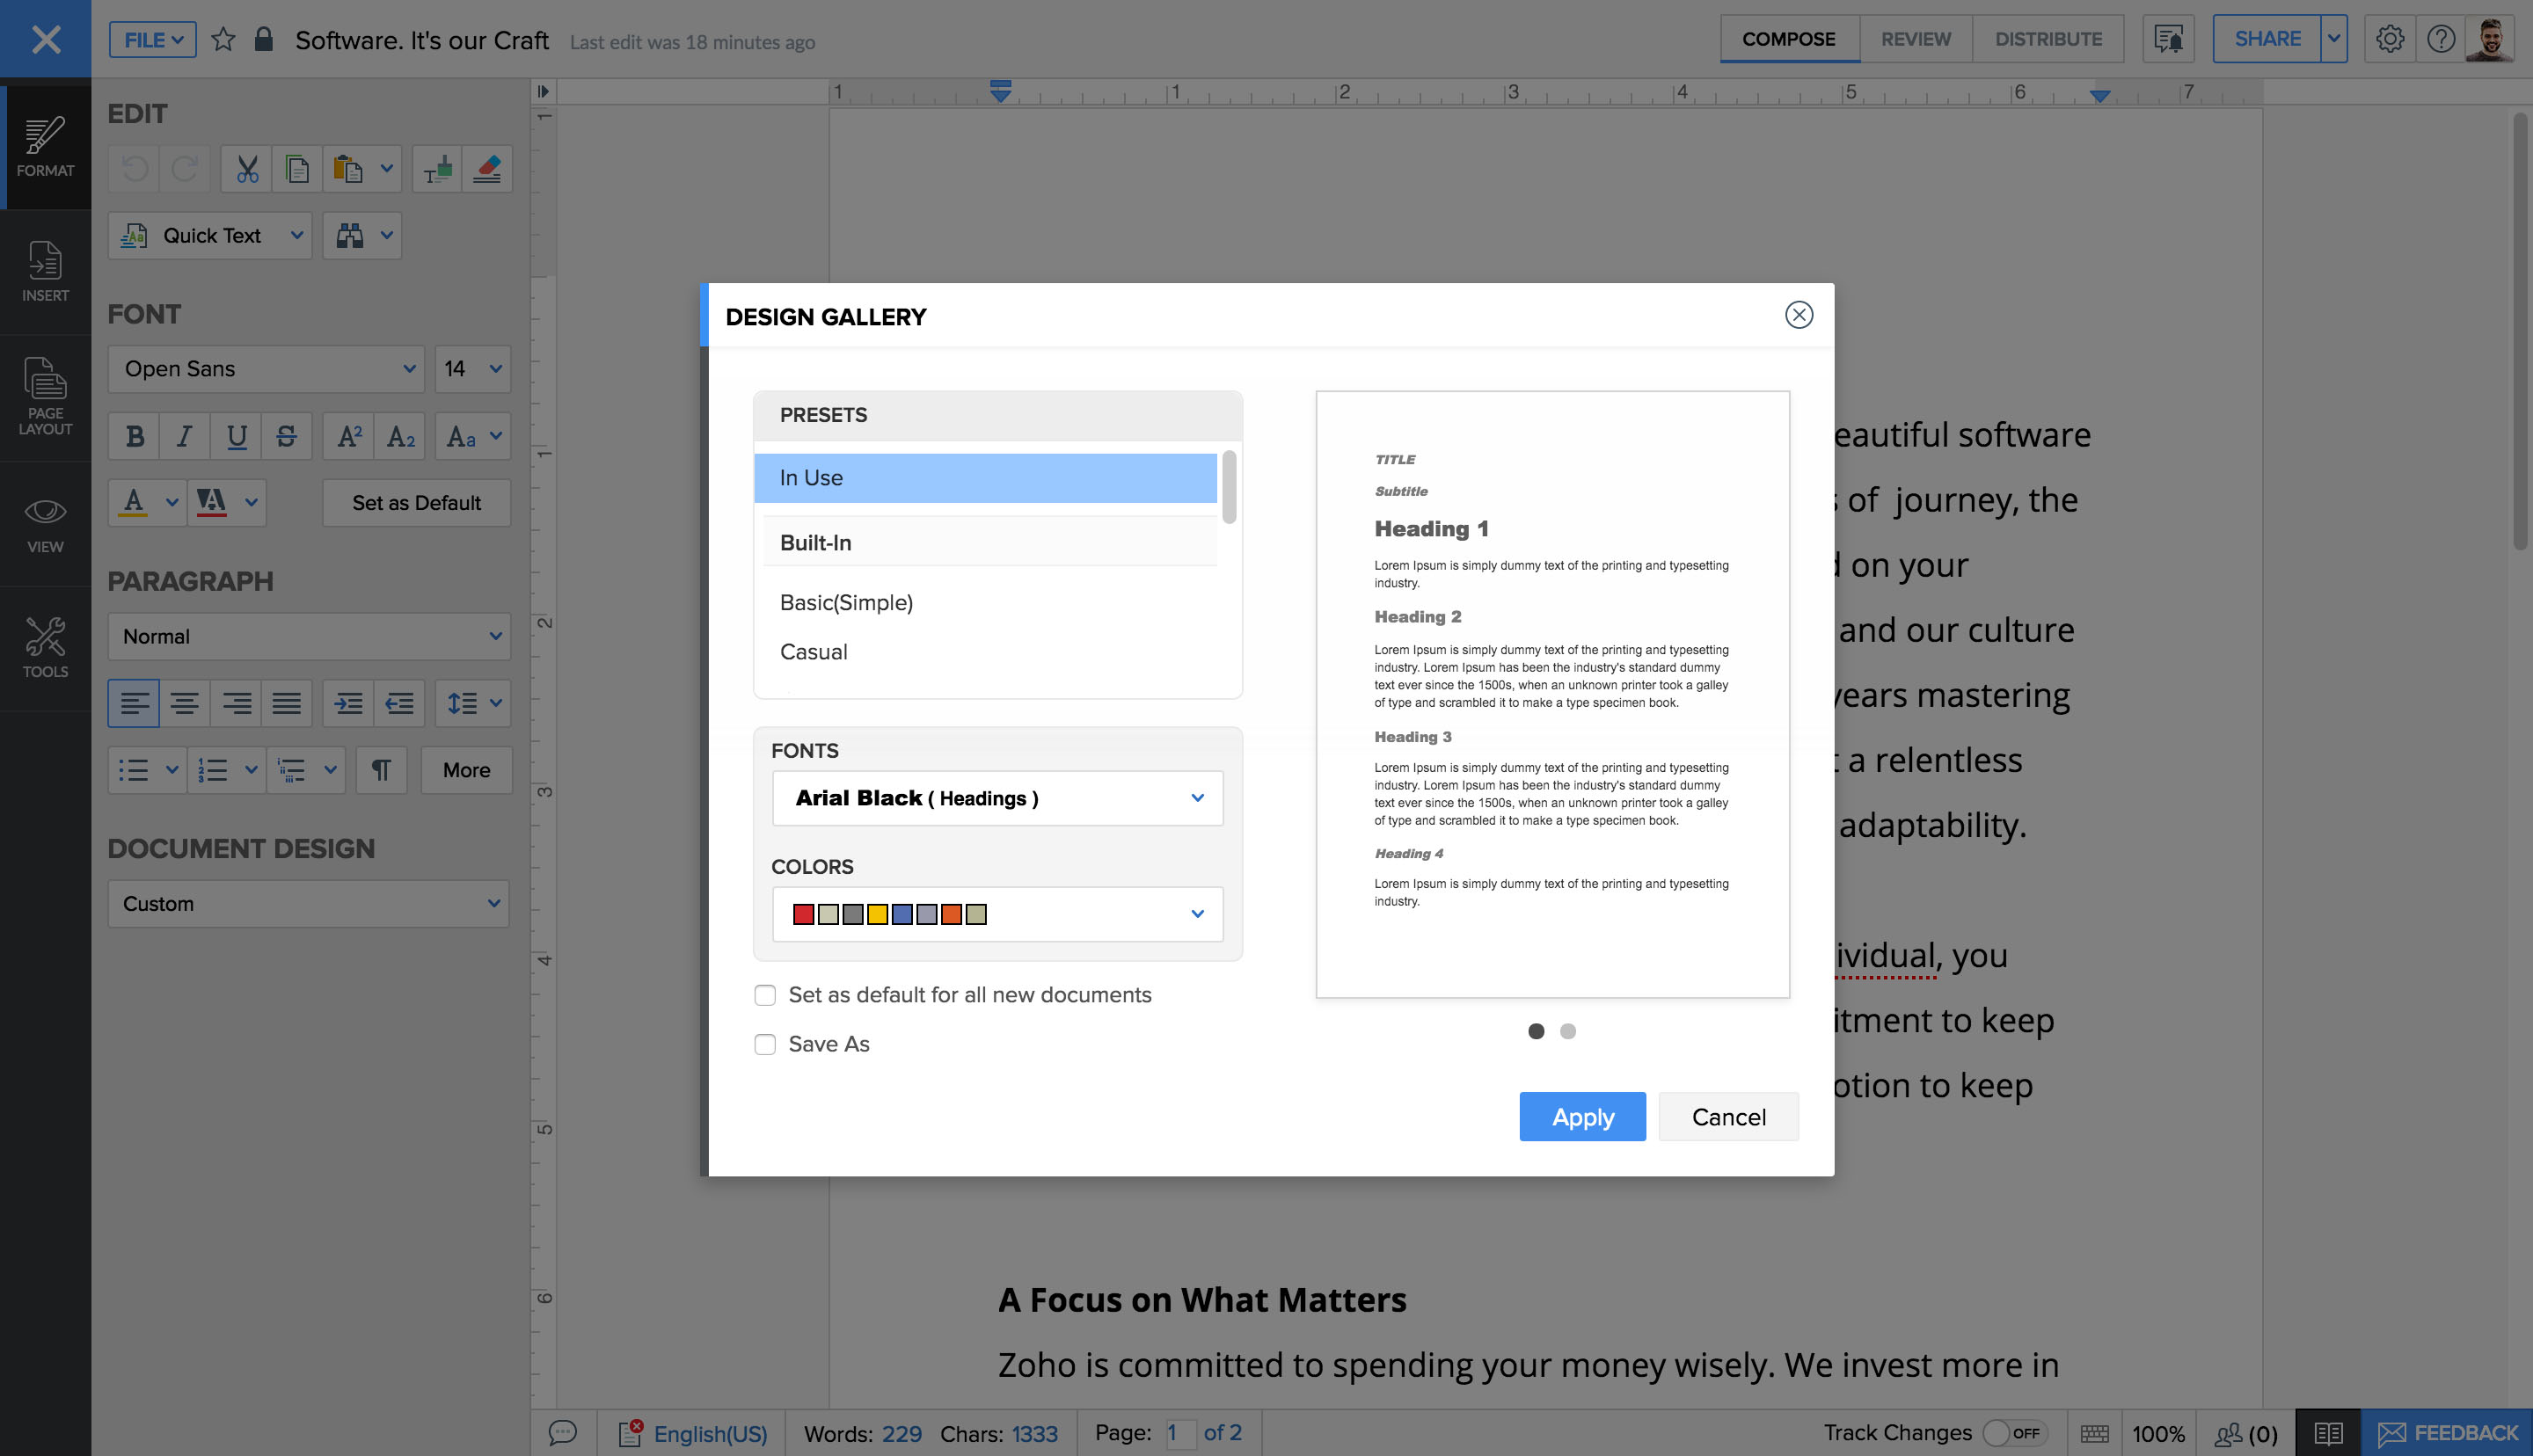
Task: Select the Casual preset
Action: pos(813,652)
